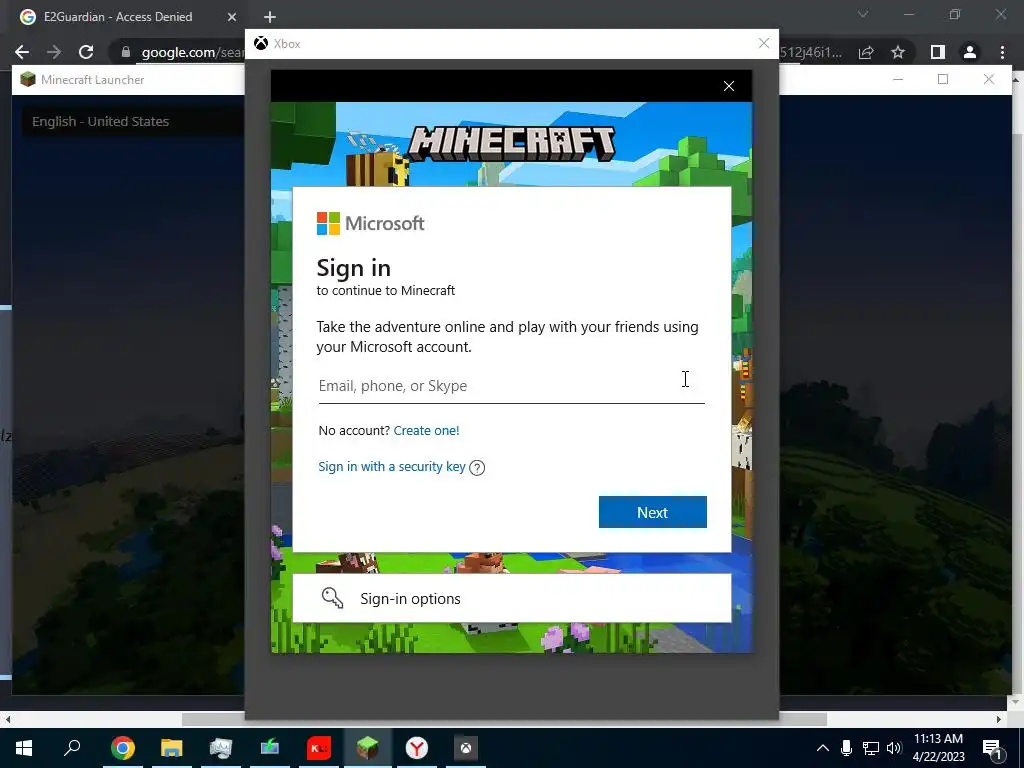This screenshot has width=1024, height=768.
Task: Click the horizontal scrollbar left arrow
Action: tap(8, 720)
